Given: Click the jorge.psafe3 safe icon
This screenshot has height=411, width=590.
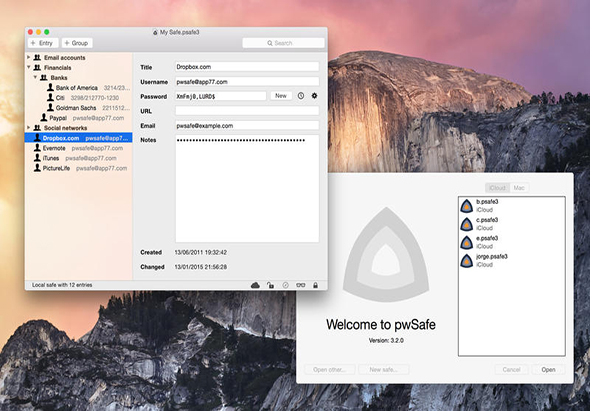Looking at the screenshot, I should pos(467,261).
